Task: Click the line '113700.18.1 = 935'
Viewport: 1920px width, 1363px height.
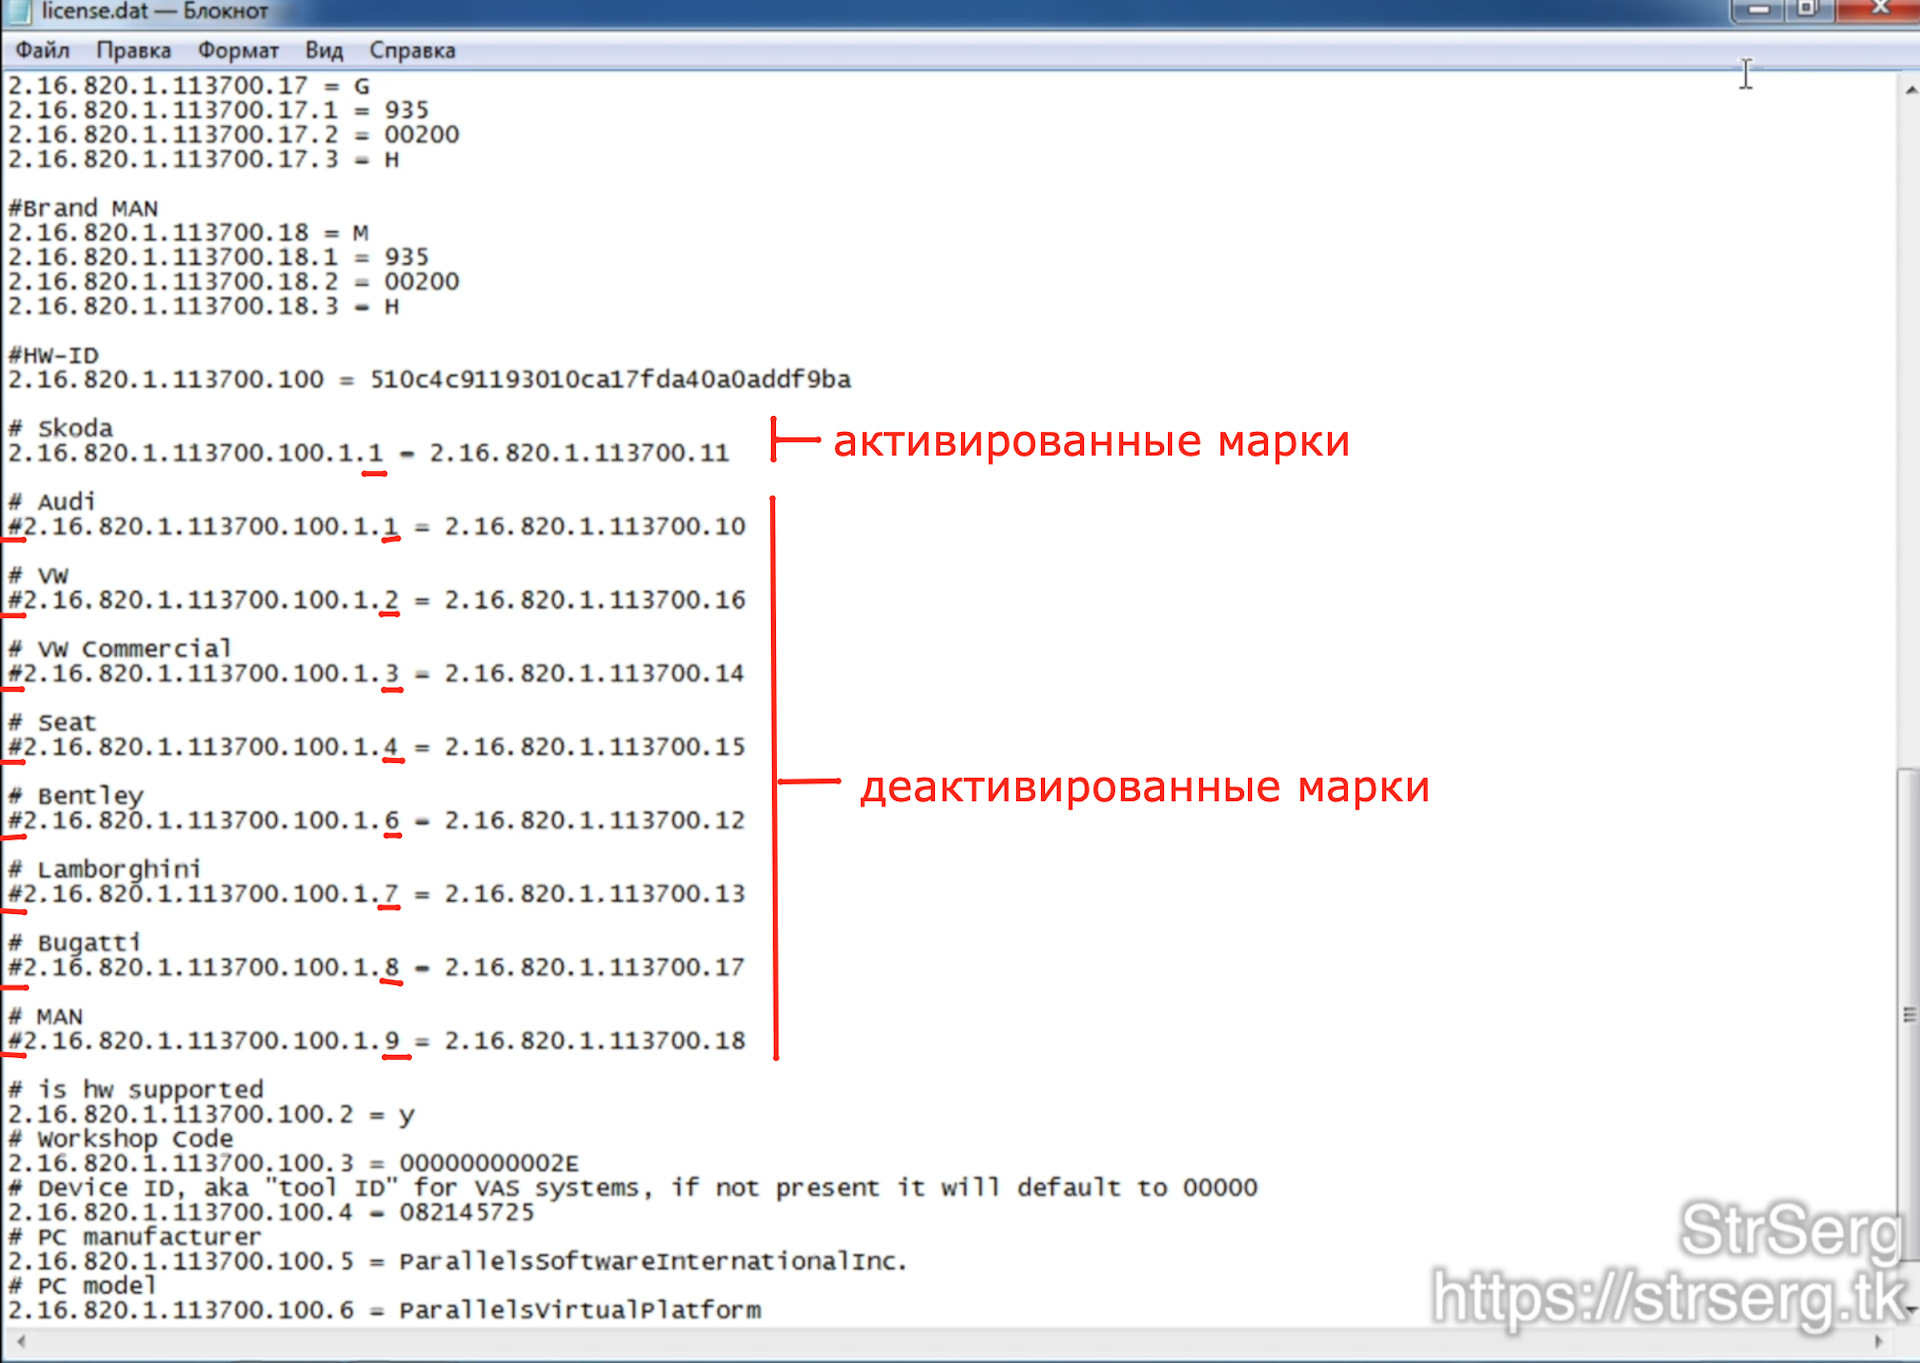Action: click(x=219, y=257)
